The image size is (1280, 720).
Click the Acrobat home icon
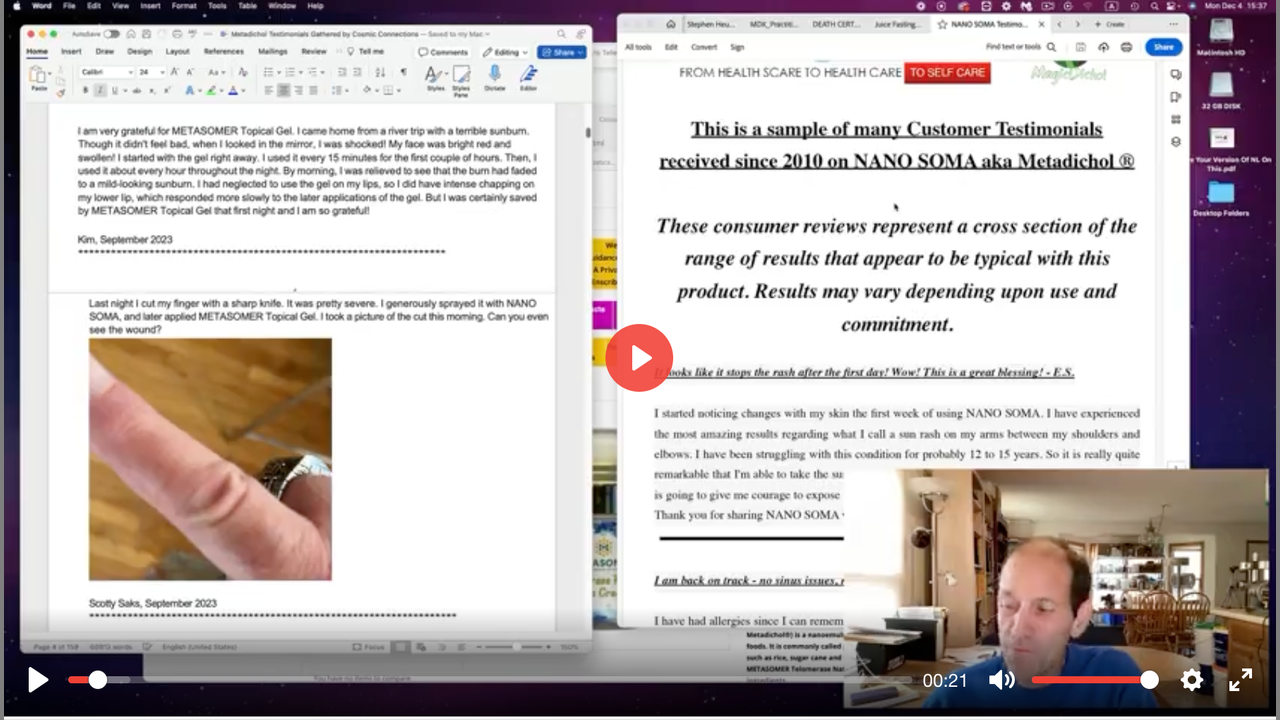(670, 24)
